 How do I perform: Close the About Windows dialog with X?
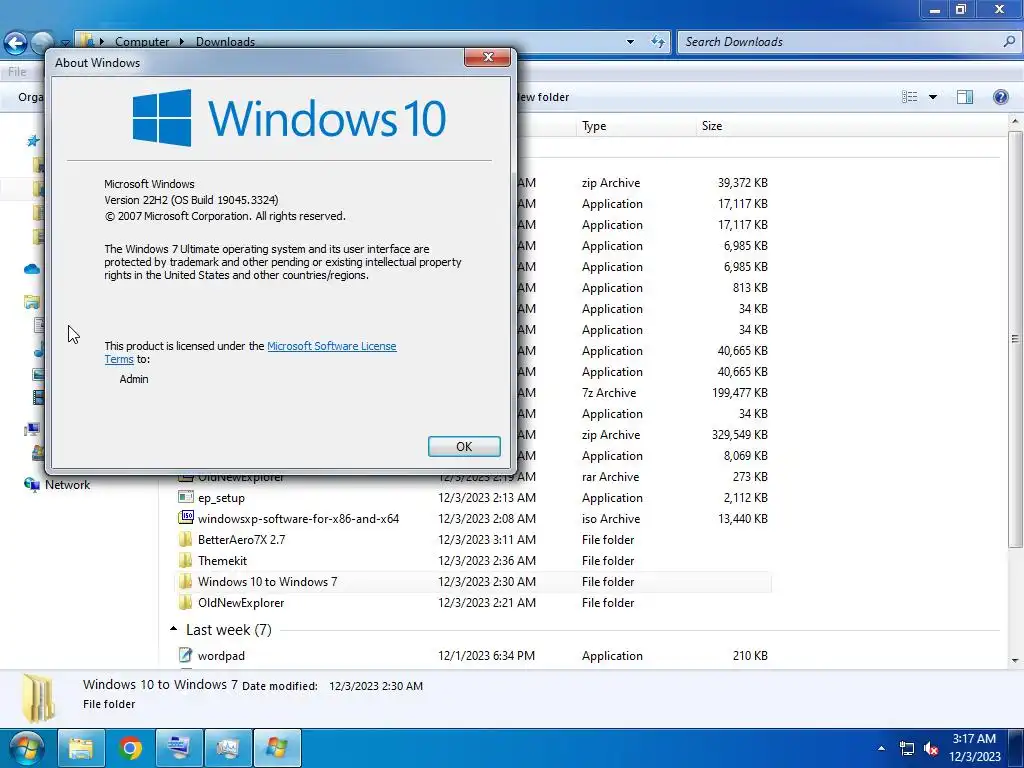tap(487, 57)
